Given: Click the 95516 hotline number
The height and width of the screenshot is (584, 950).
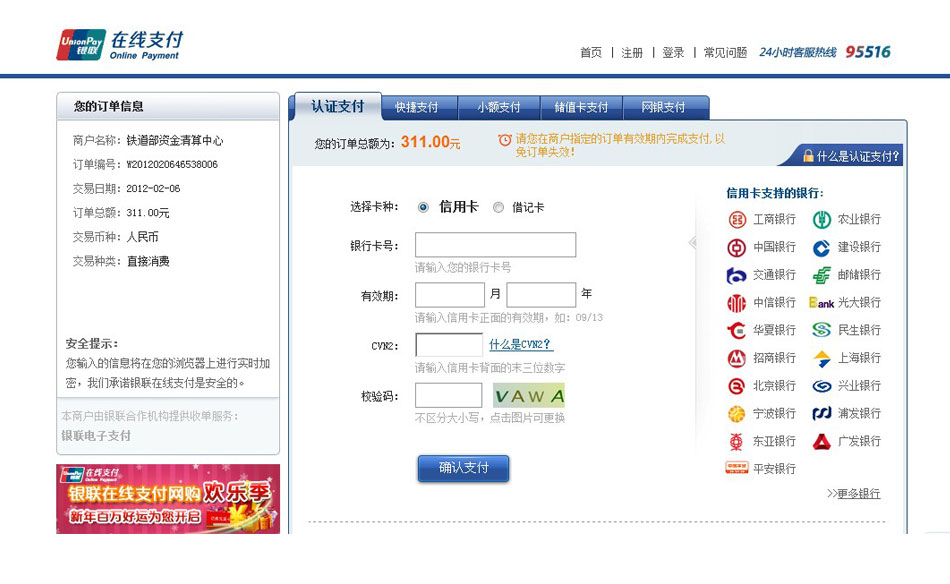Looking at the screenshot, I should (x=868, y=52).
